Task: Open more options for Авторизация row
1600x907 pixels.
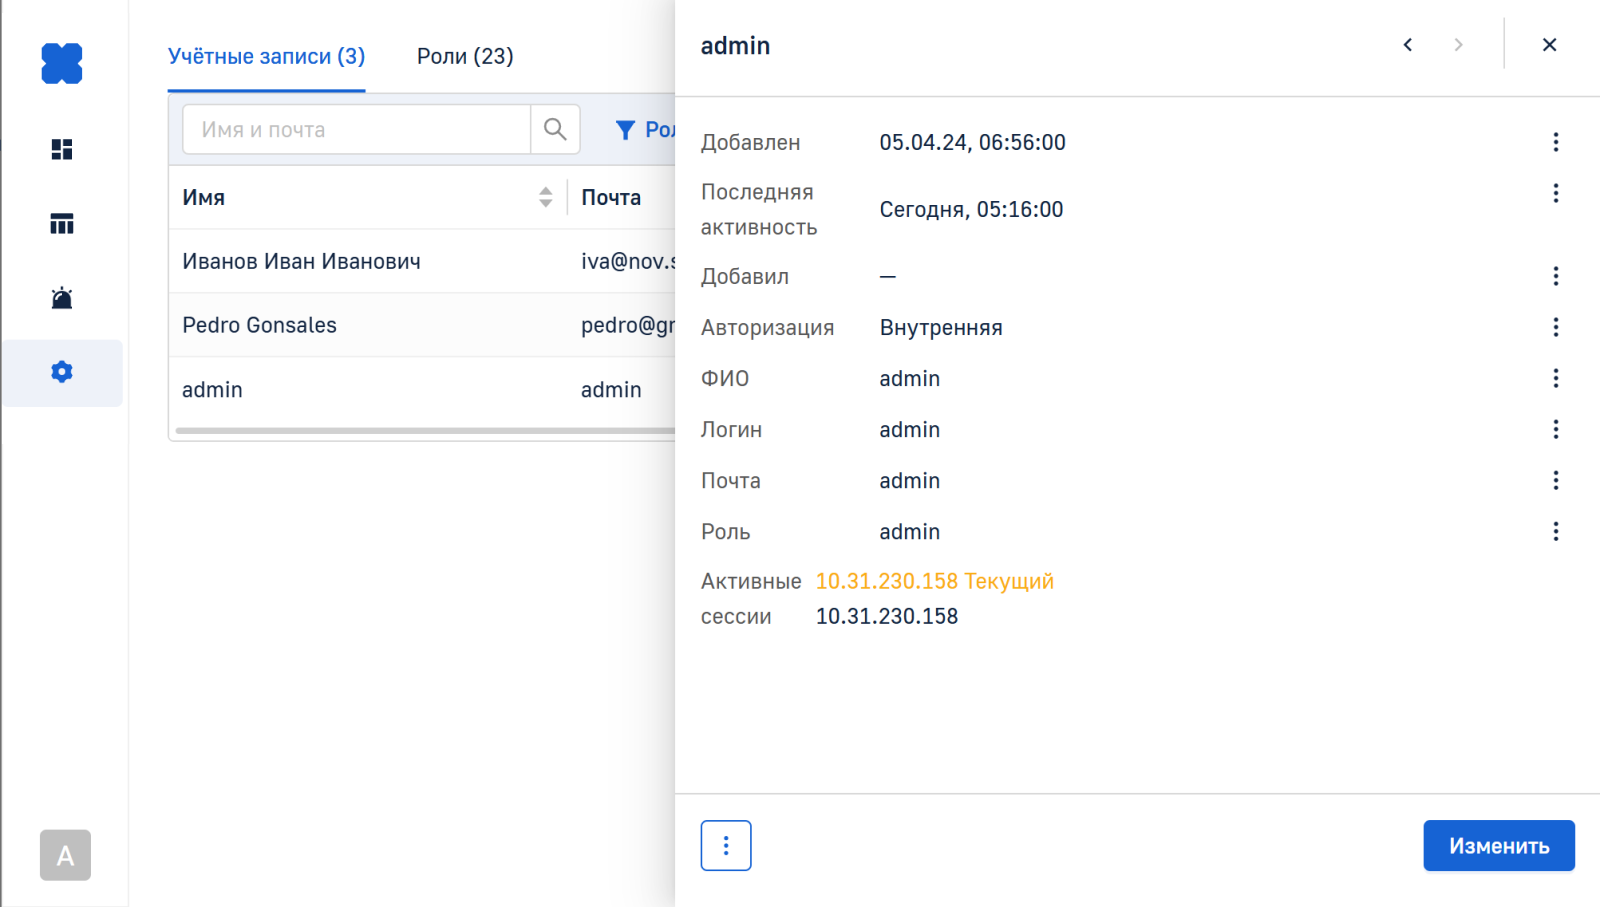Action: [x=1555, y=327]
